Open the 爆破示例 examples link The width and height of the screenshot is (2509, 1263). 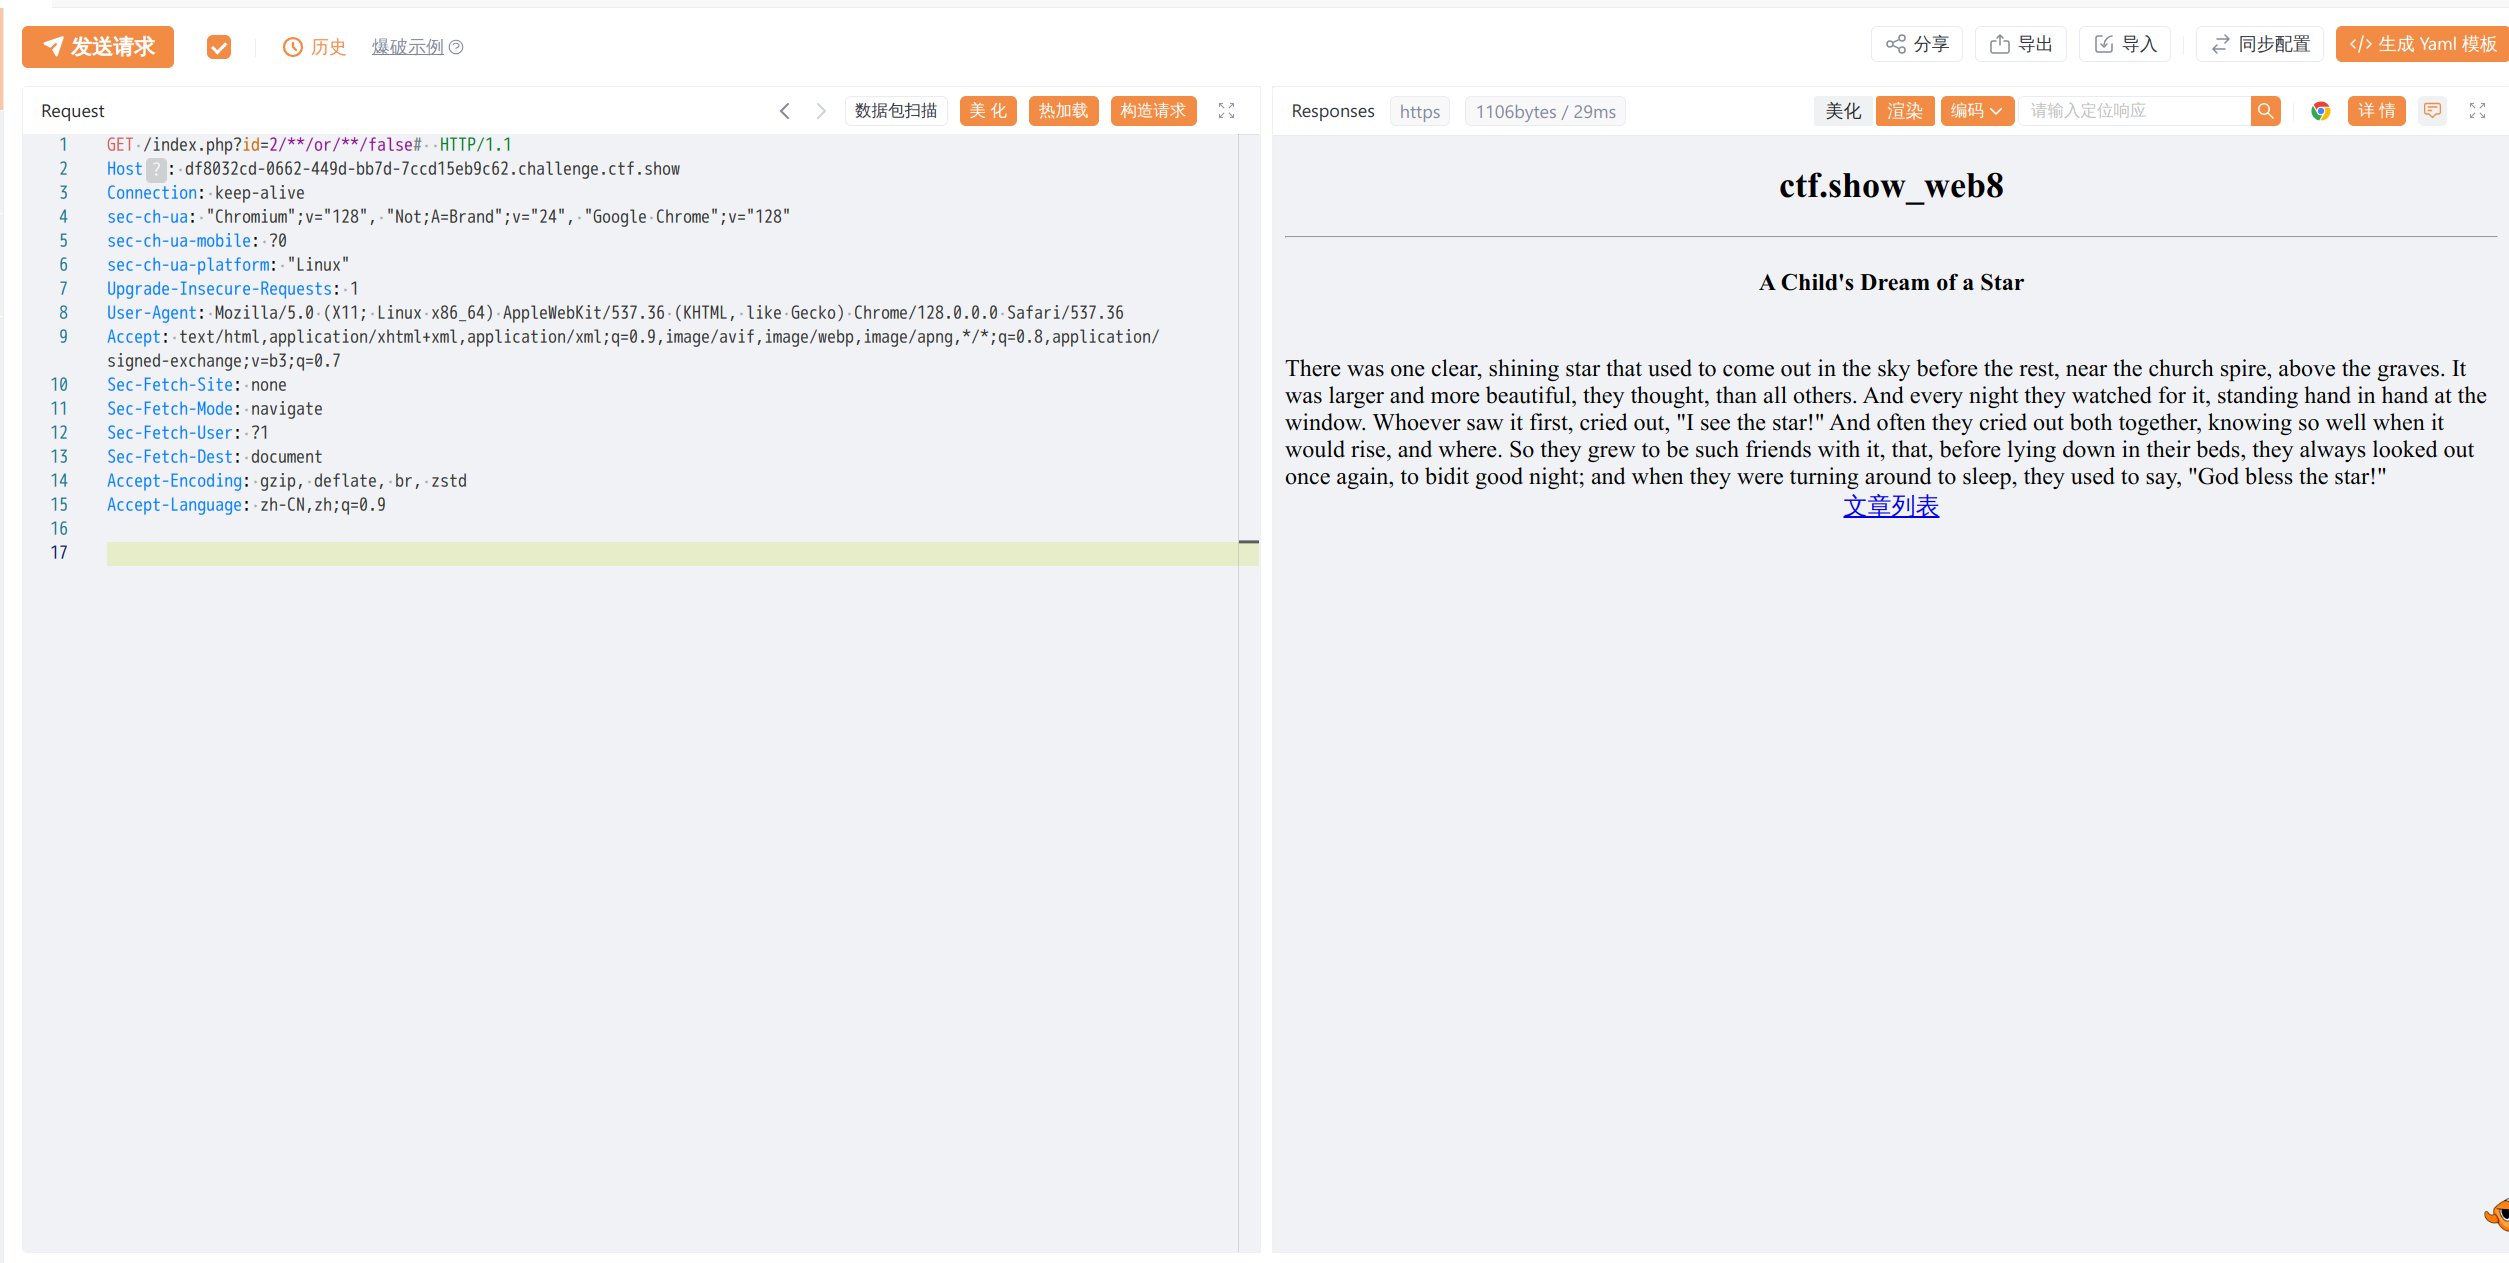[407, 47]
